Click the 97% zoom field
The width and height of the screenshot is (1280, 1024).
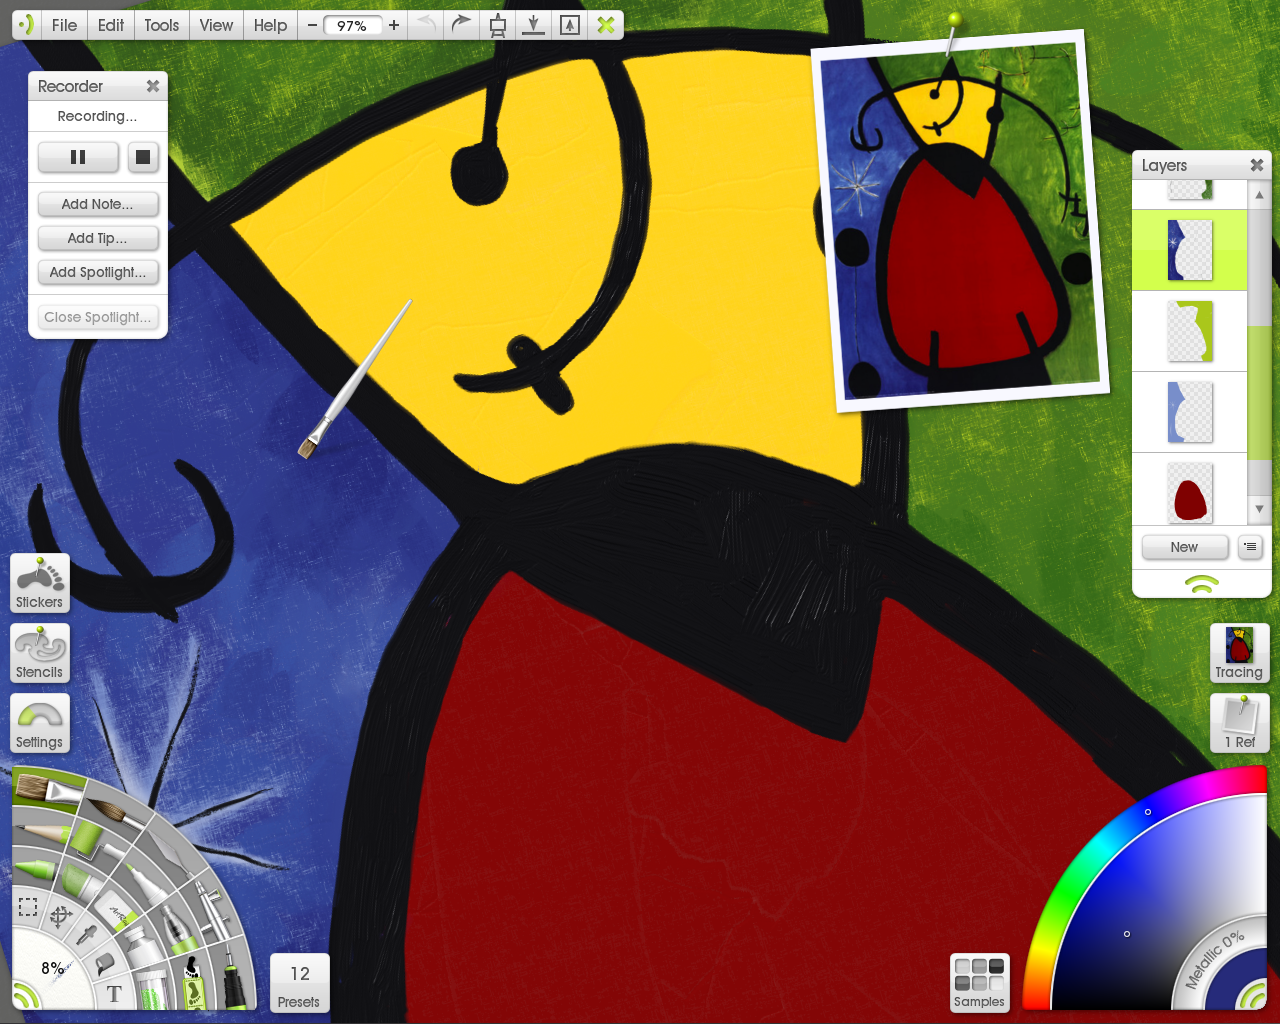(352, 25)
